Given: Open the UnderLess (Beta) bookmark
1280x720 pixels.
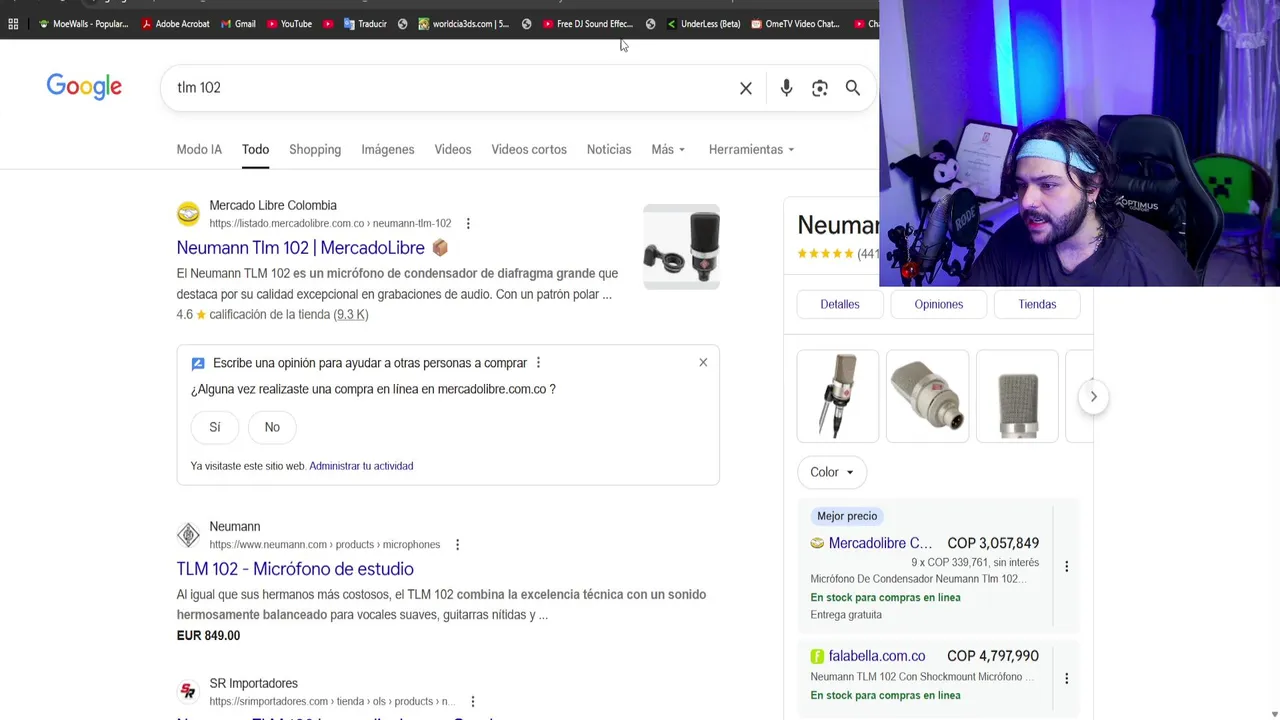Looking at the screenshot, I should tap(704, 24).
